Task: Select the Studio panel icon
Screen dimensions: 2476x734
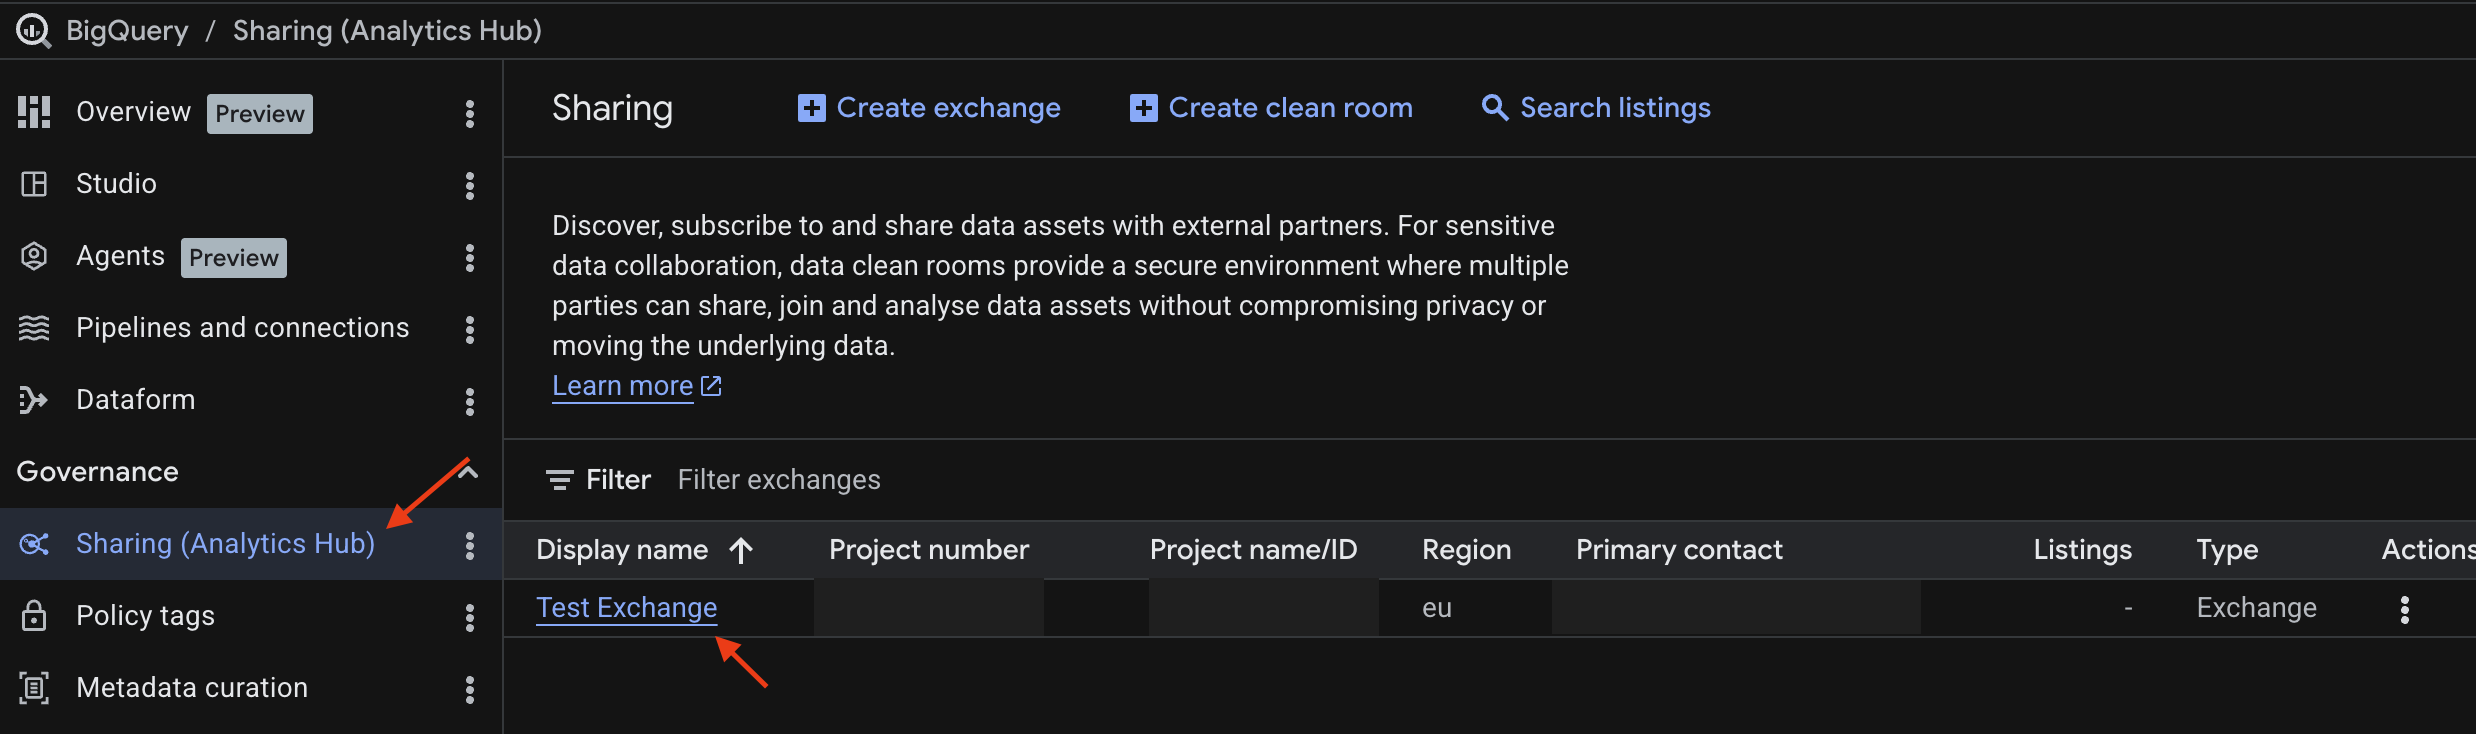Action: click(x=34, y=184)
